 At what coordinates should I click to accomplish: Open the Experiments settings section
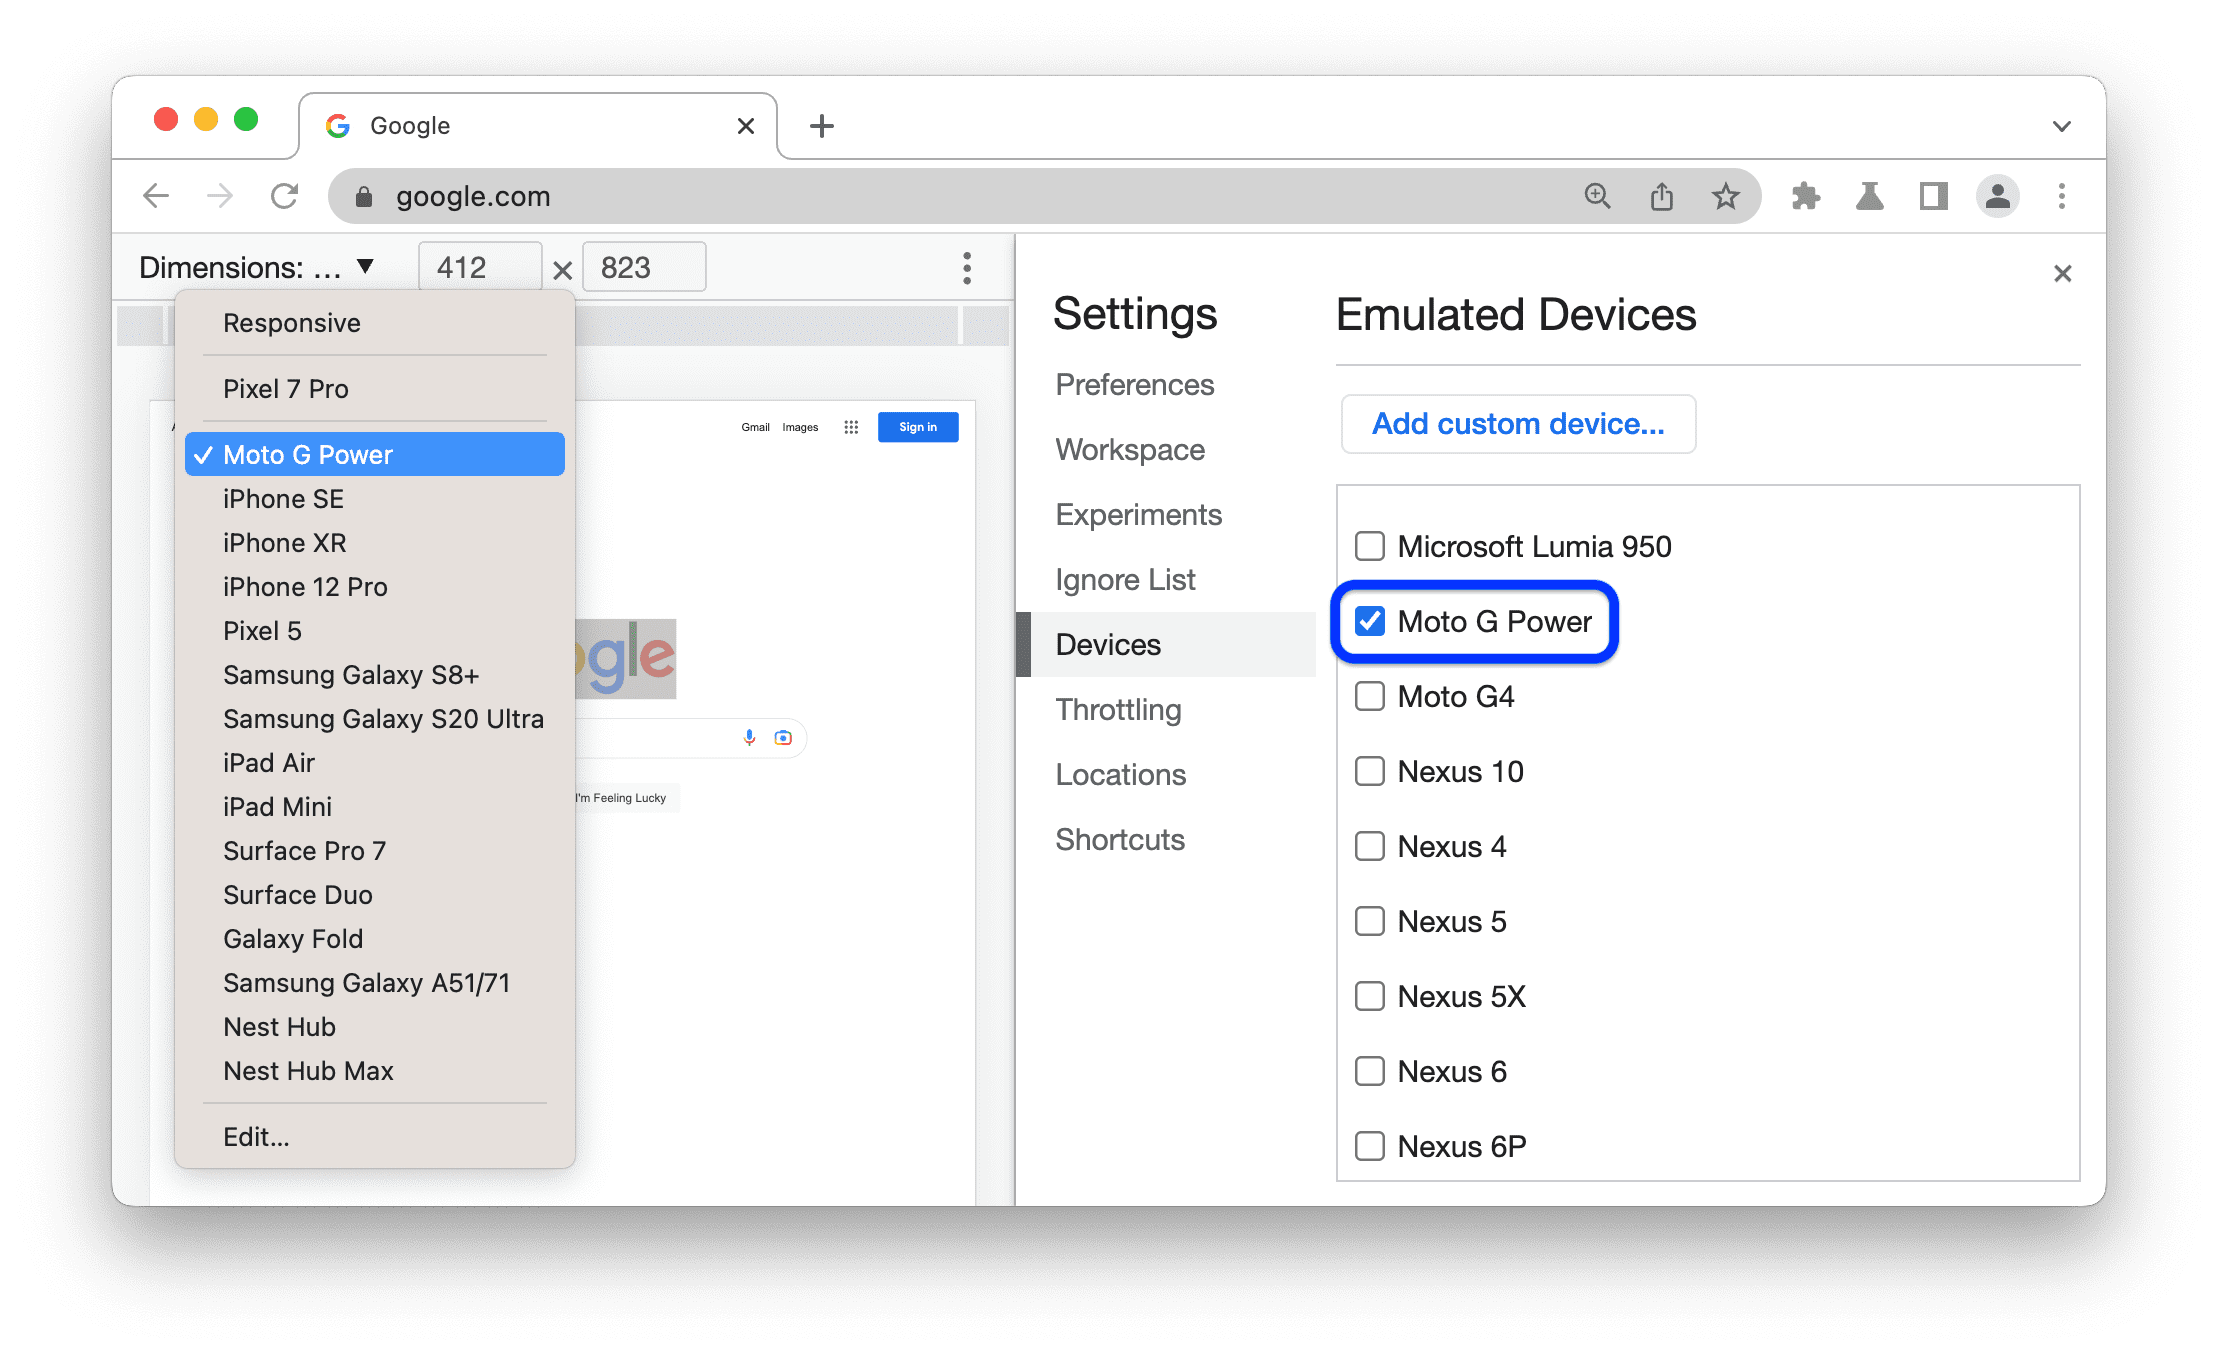point(1141,513)
